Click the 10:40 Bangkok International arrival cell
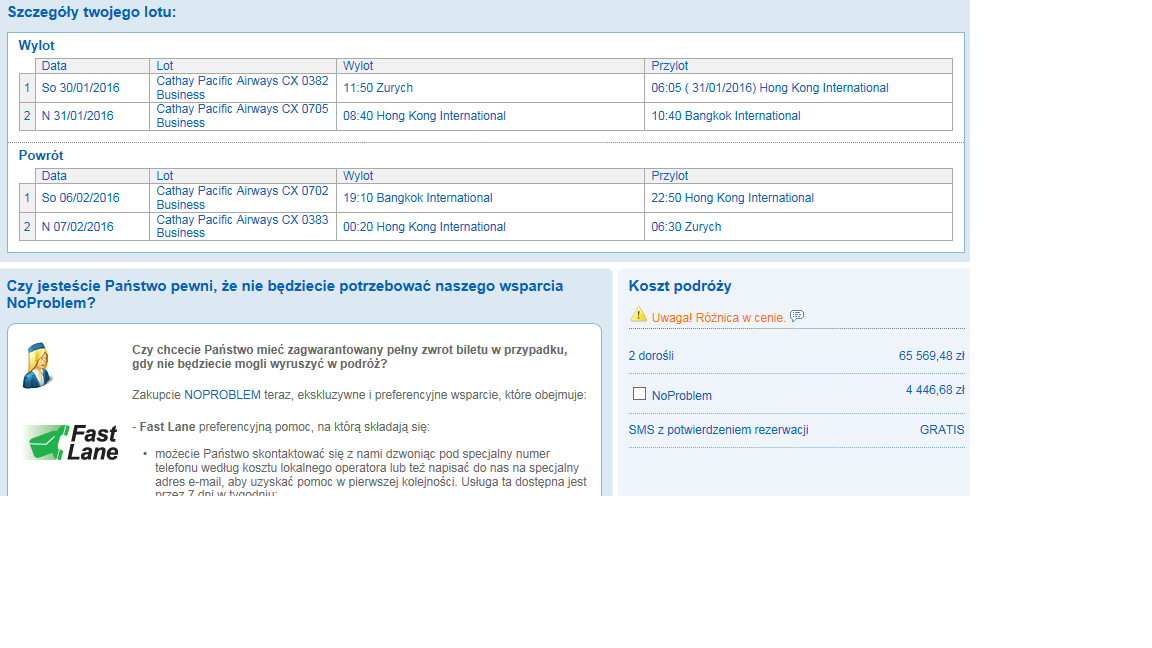Image resolution: width=1152 pixels, height=648 pixels. (798, 116)
